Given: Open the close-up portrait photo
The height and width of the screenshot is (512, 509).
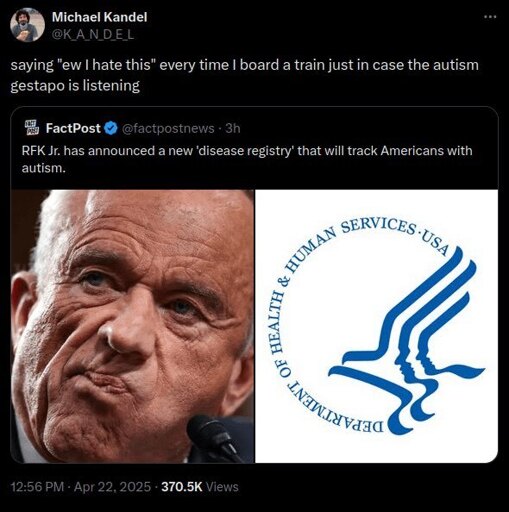Looking at the screenshot, I should [132, 326].
